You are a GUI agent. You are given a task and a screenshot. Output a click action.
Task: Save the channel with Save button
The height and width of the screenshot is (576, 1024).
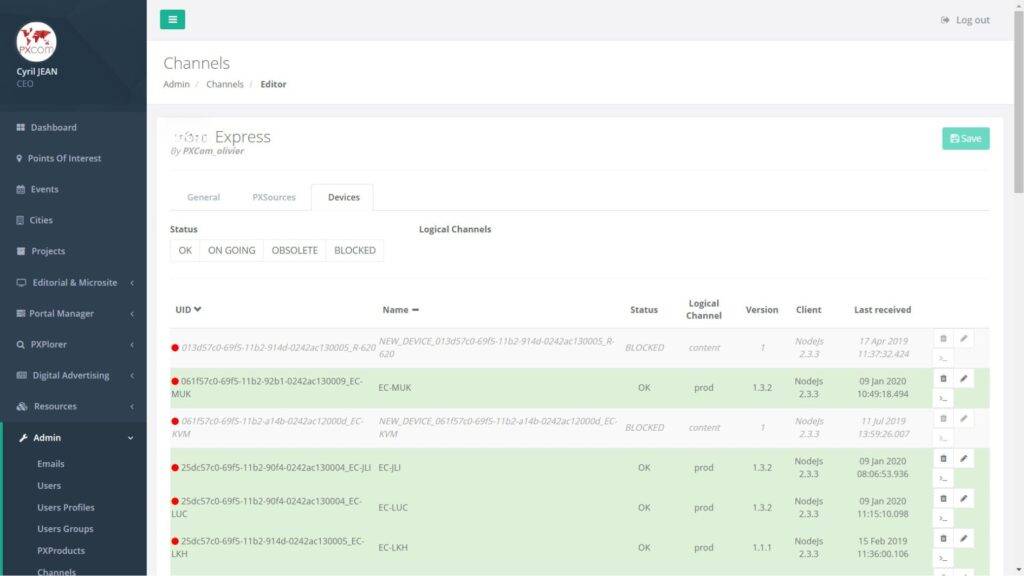965,138
